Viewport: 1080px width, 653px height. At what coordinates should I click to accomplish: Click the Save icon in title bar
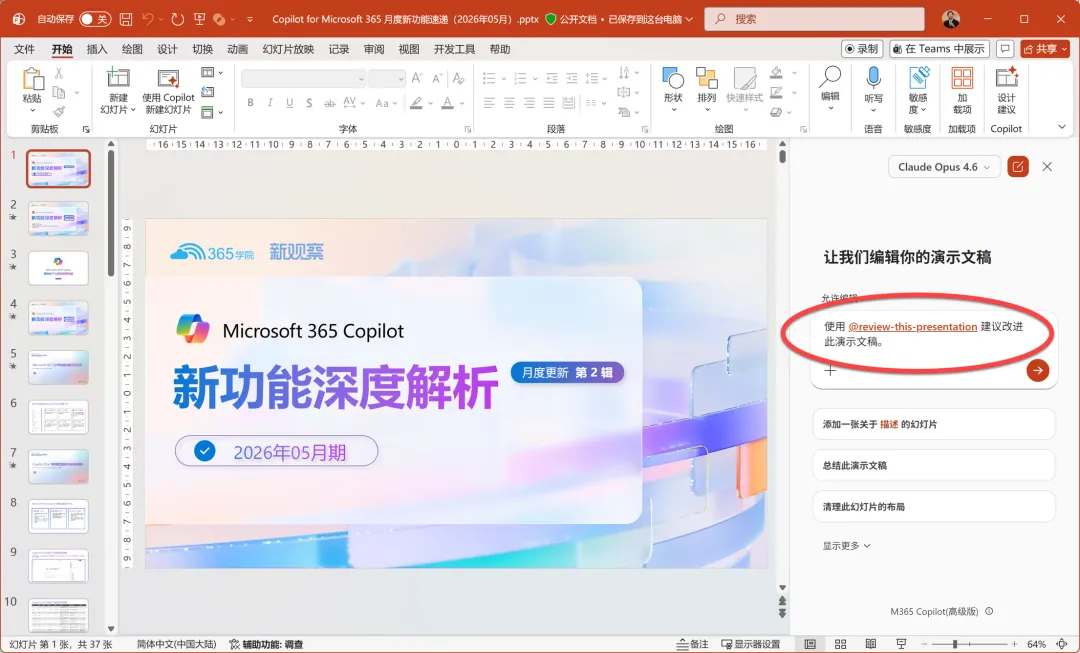[x=126, y=19]
